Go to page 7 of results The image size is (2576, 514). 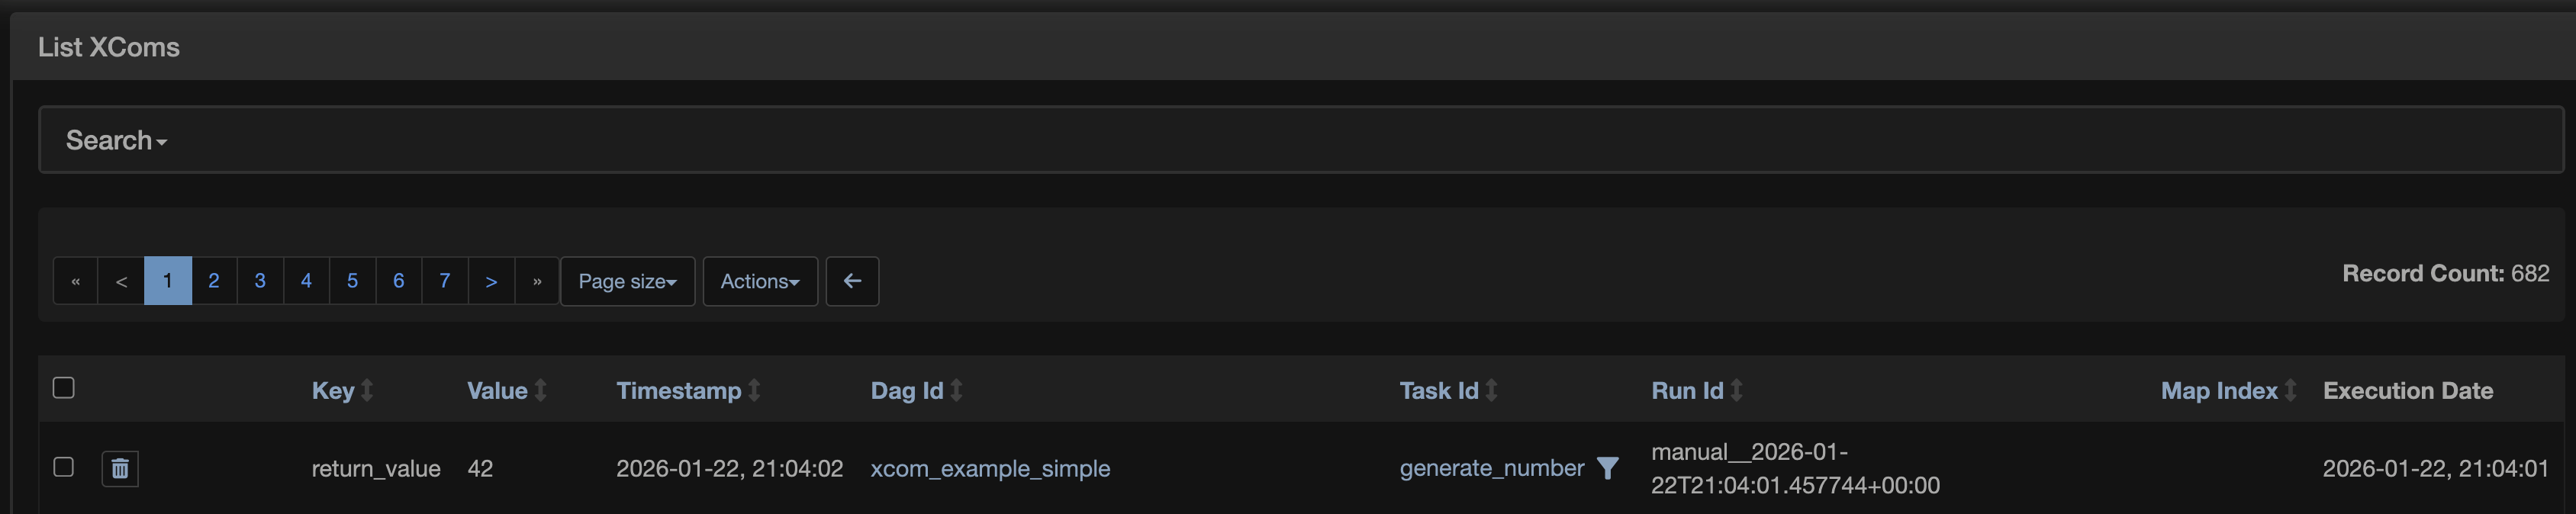(445, 281)
